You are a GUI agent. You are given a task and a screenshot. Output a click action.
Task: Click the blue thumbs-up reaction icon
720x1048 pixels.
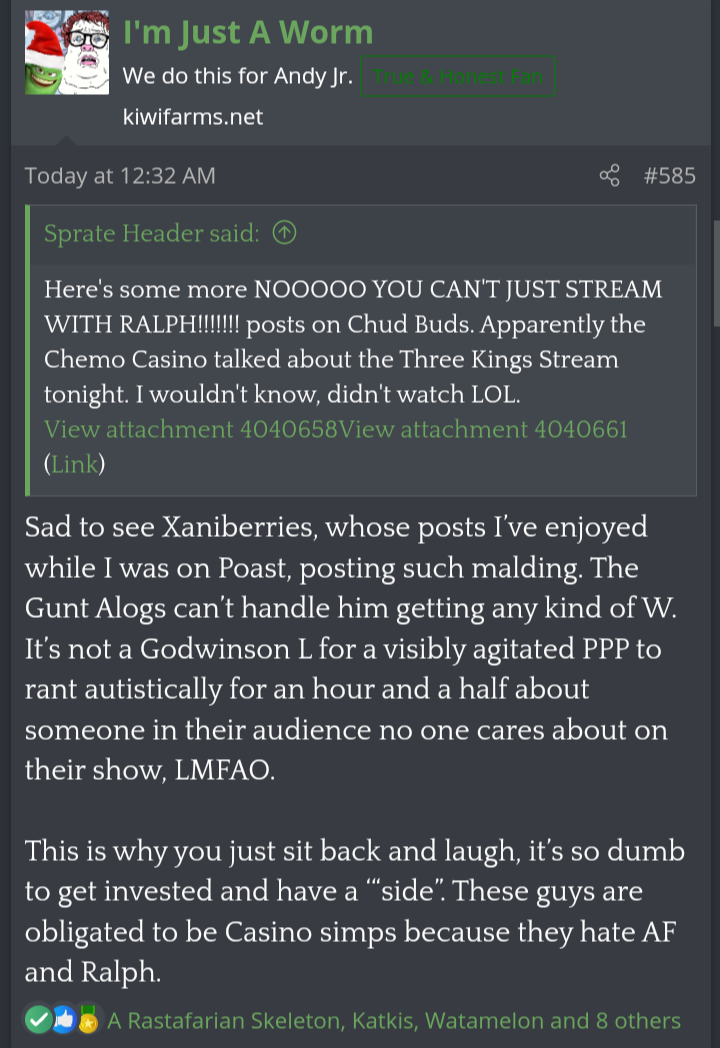(64, 1019)
